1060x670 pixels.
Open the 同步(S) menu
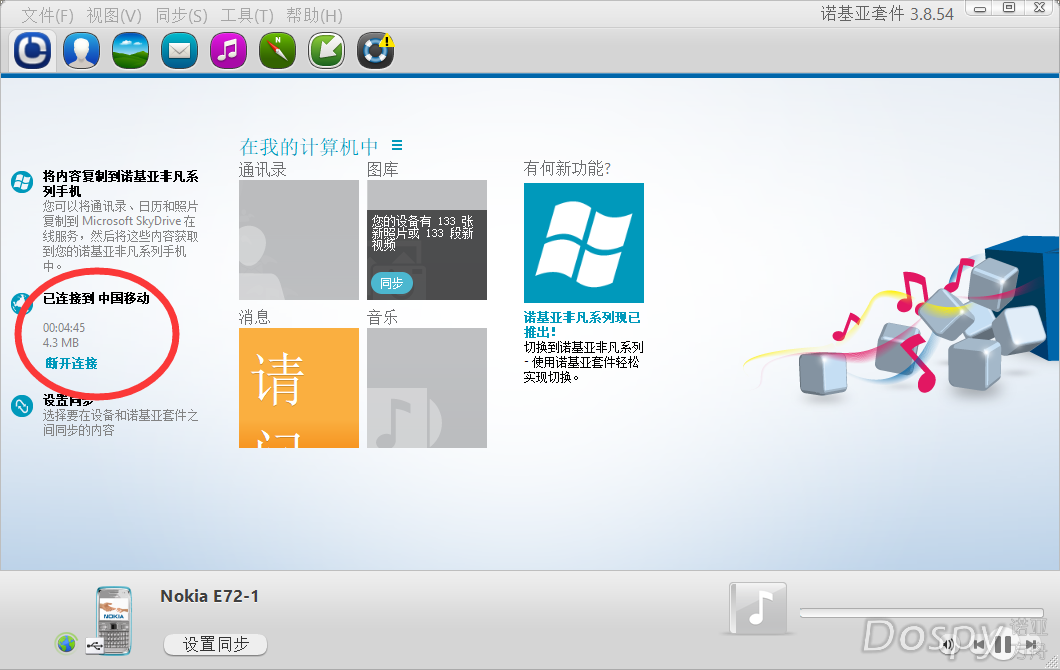coord(181,15)
